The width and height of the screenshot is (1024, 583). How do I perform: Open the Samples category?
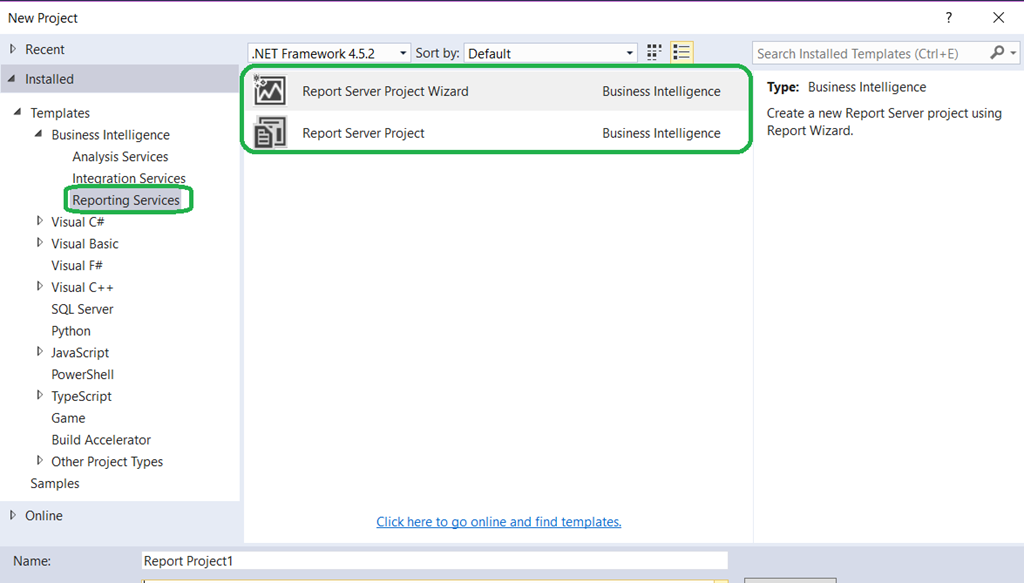click(x=55, y=484)
